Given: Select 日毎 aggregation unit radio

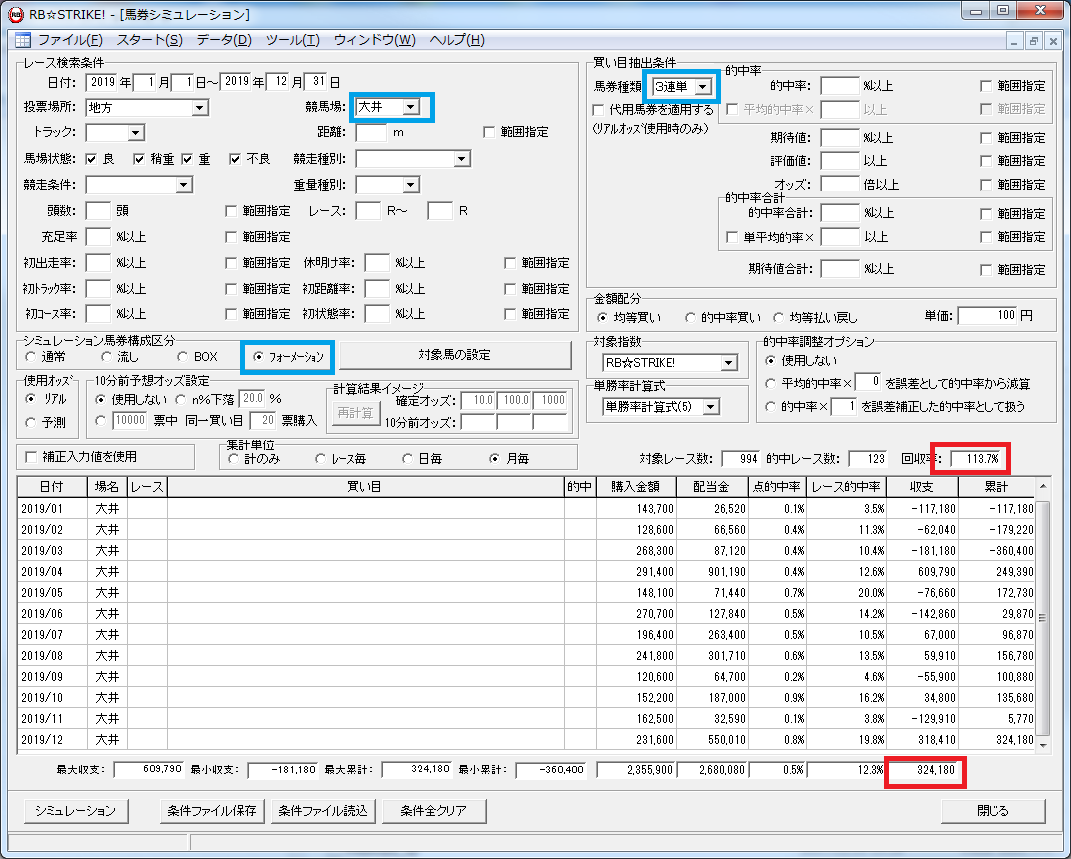Looking at the screenshot, I should coord(408,459).
